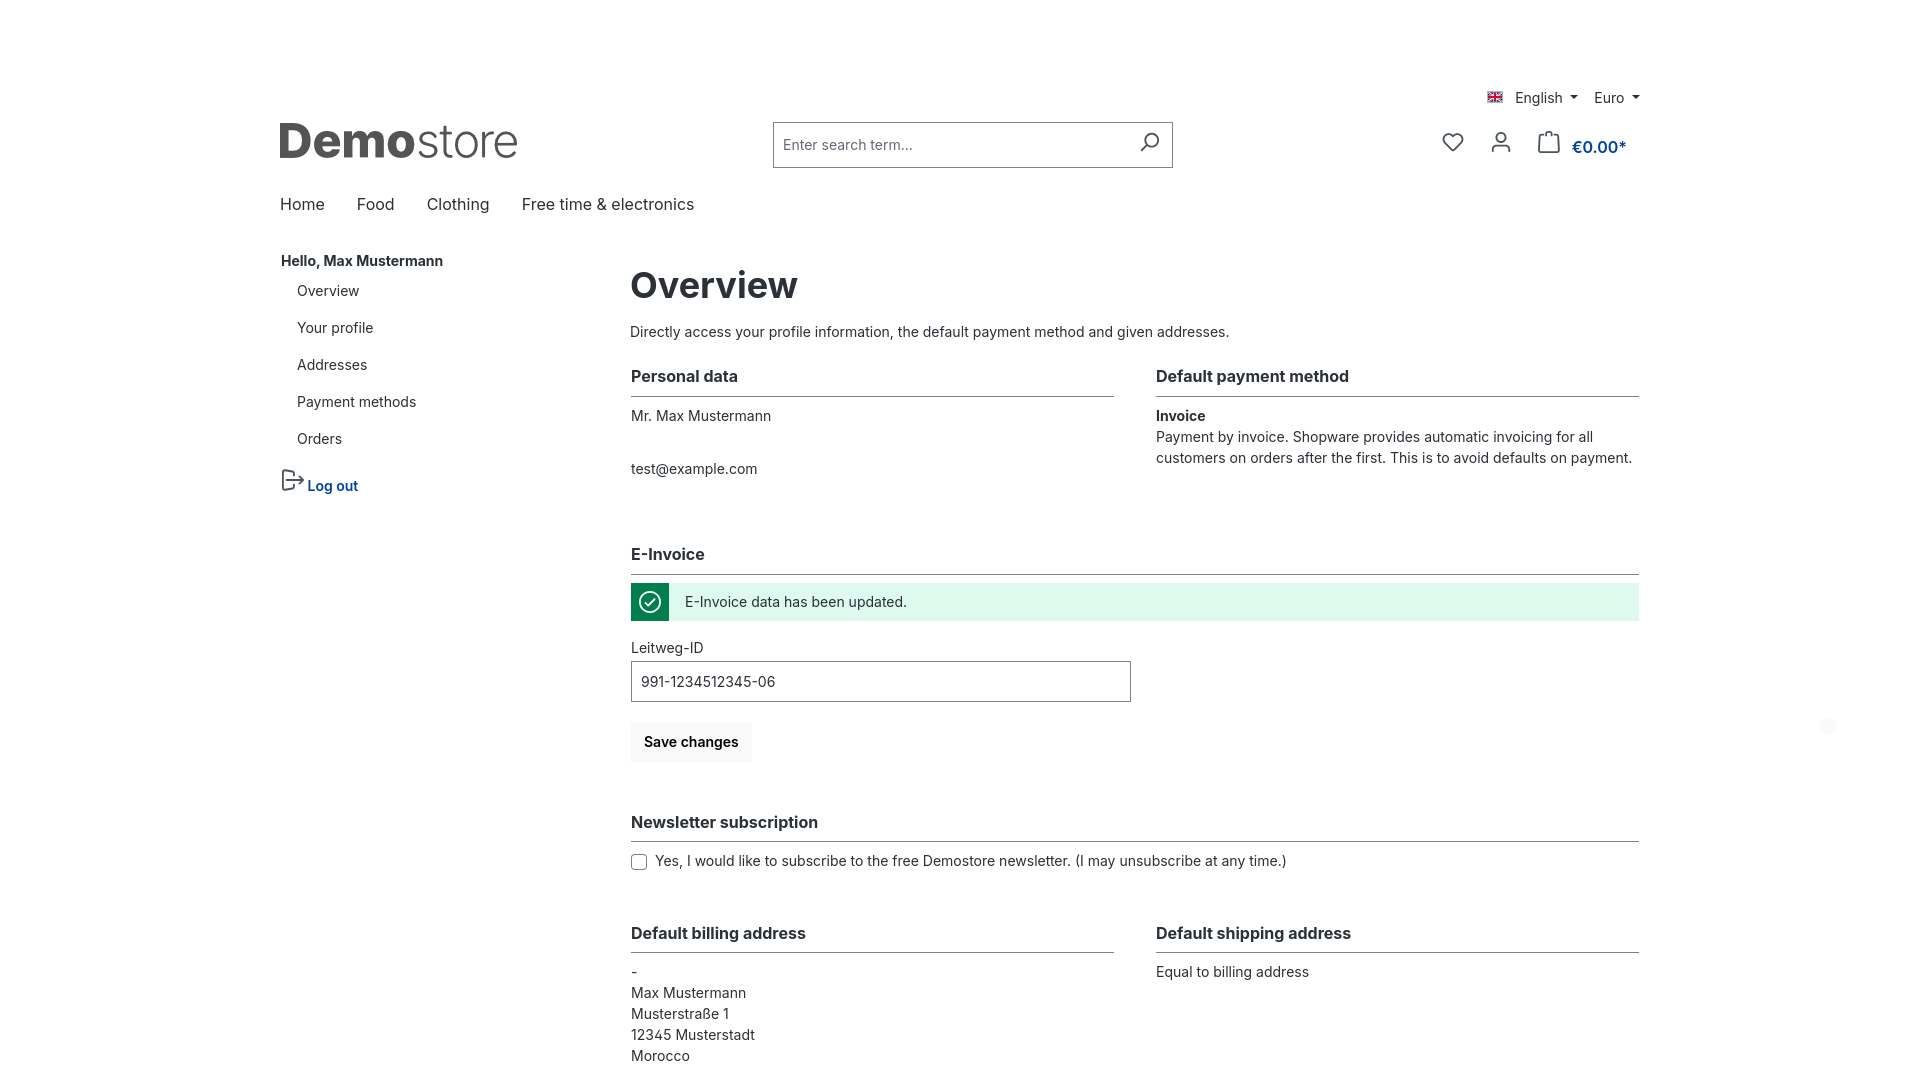Select Overview in account sidebar
1920x1080 pixels.
point(328,291)
